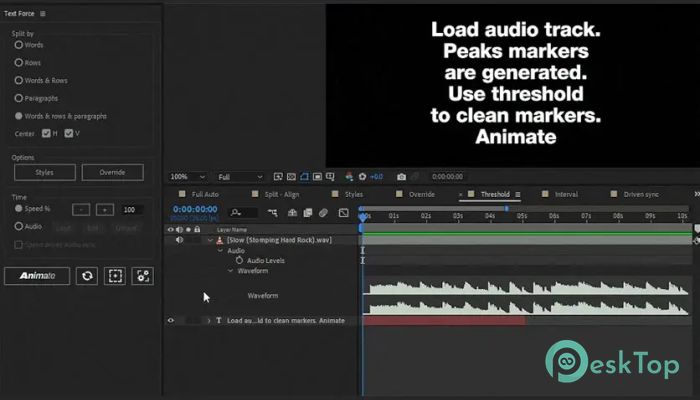Collapse the Slow Stomping Hard Rock wav layer
Viewport: 700px width, 400px height.
(210, 240)
